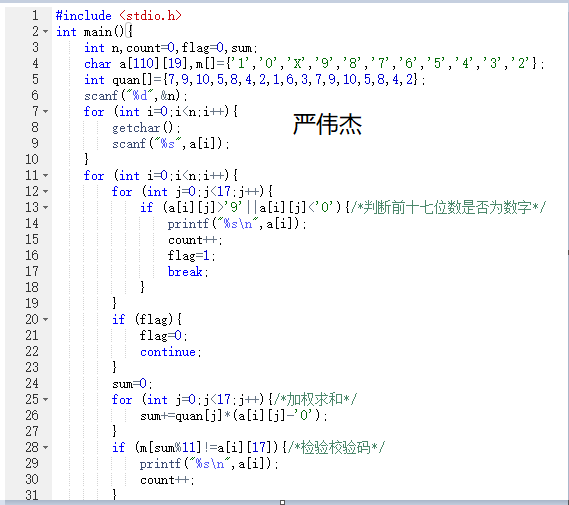Click the sum=0; statement
Screen dimensions: 569x505
tap(132, 383)
